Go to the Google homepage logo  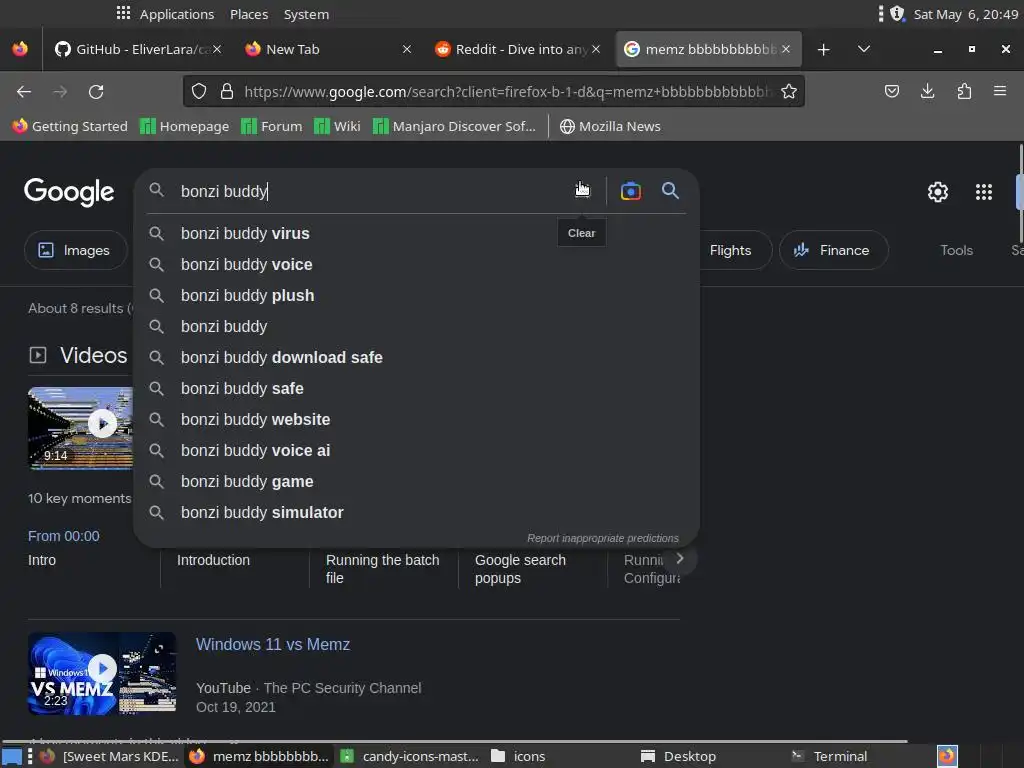69,192
